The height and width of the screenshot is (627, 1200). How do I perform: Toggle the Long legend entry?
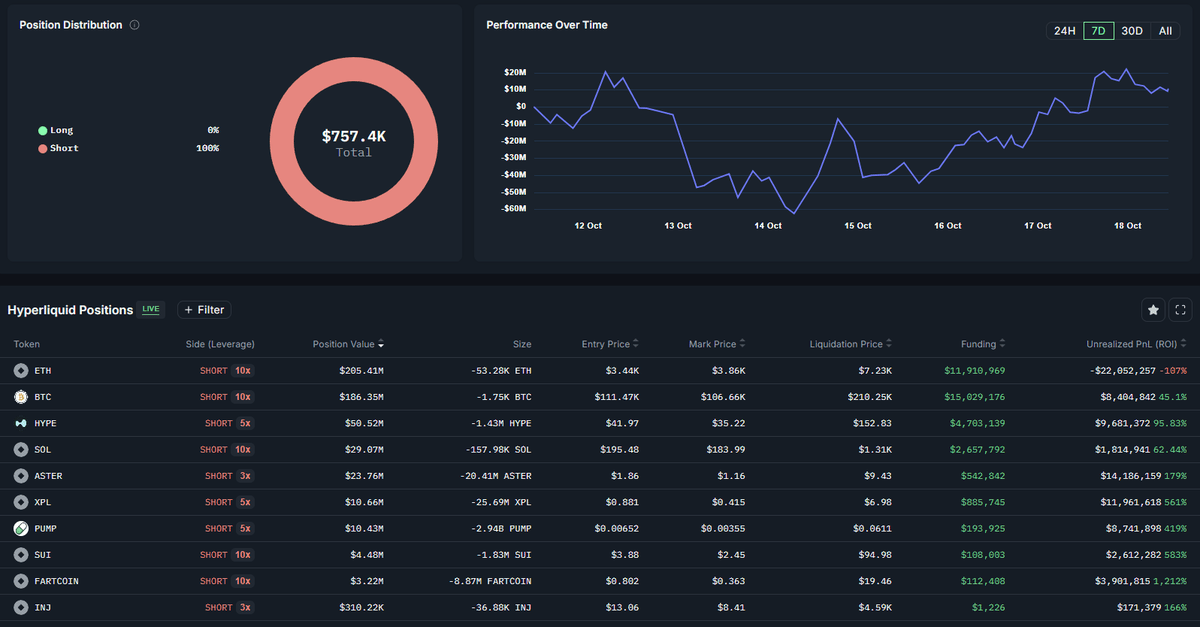(x=56, y=130)
